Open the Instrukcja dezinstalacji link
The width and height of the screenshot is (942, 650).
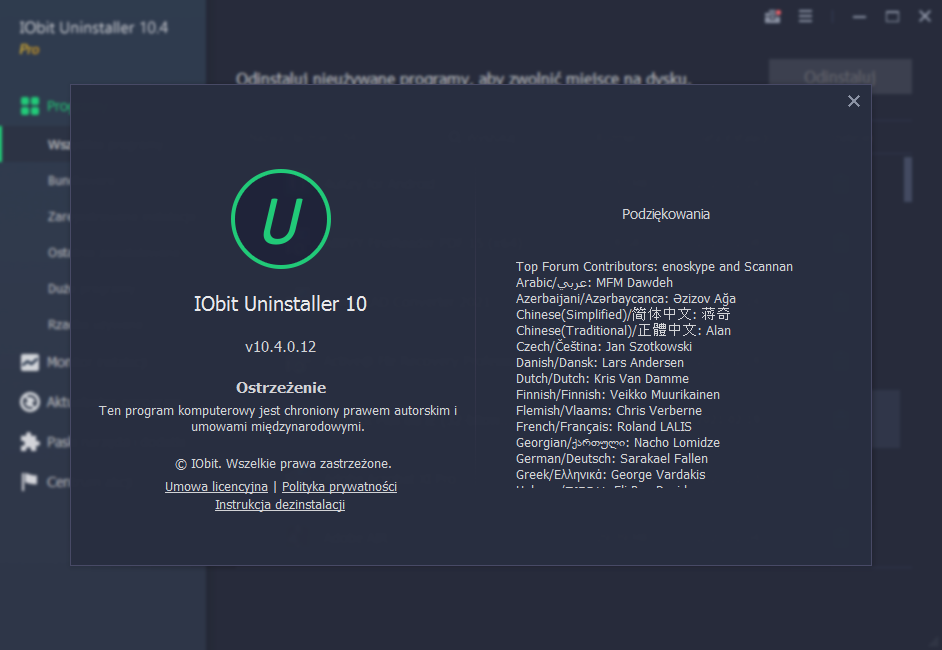tap(280, 505)
